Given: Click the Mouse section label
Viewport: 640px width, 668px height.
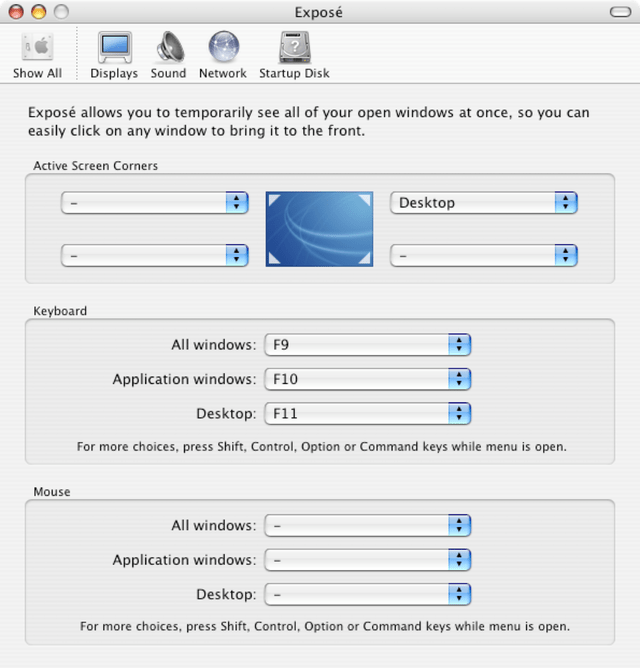Looking at the screenshot, I should pyautogui.click(x=52, y=492).
